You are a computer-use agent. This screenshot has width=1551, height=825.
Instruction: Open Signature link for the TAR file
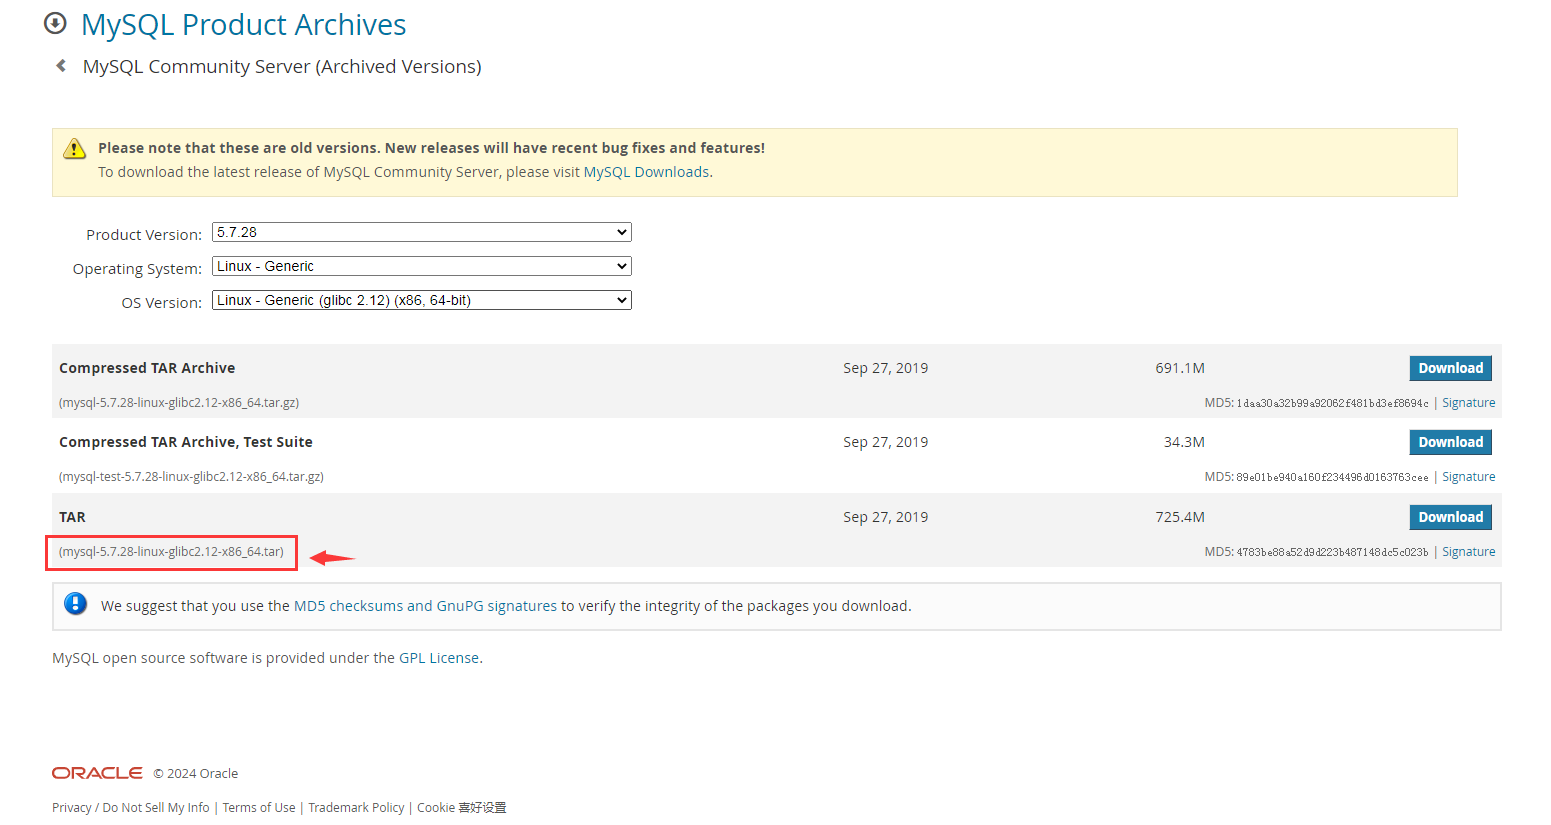point(1468,552)
